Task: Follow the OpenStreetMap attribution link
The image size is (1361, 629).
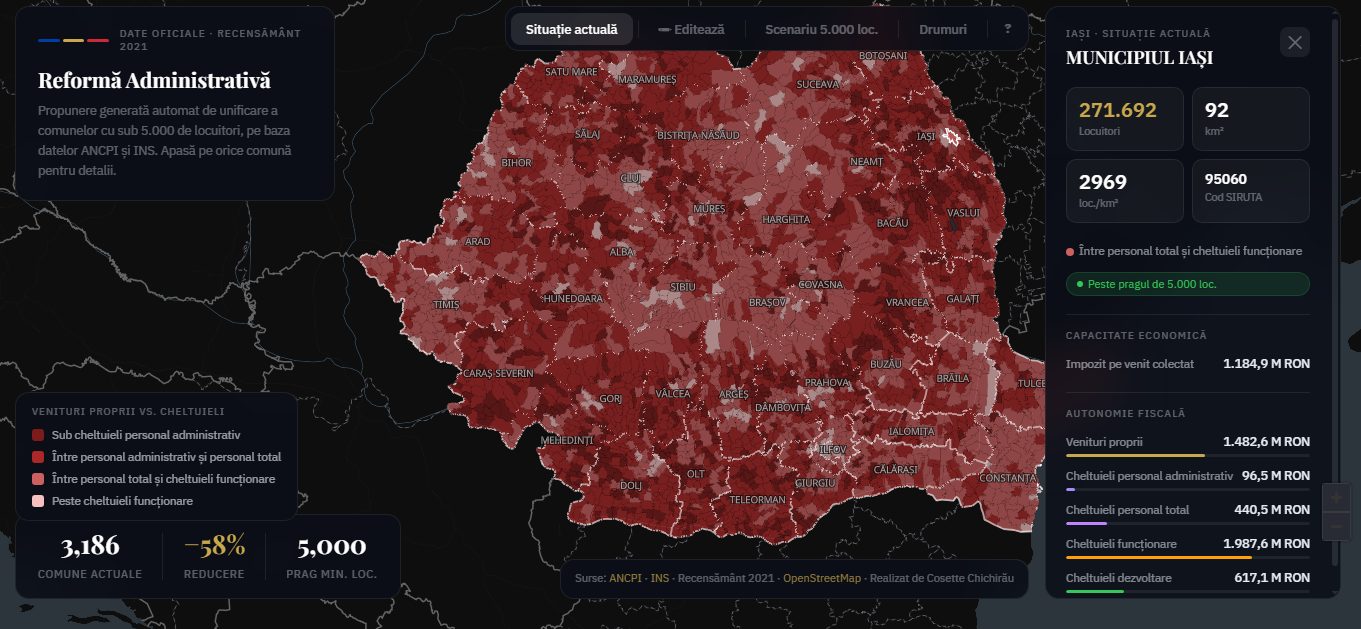Action: click(821, 578)
